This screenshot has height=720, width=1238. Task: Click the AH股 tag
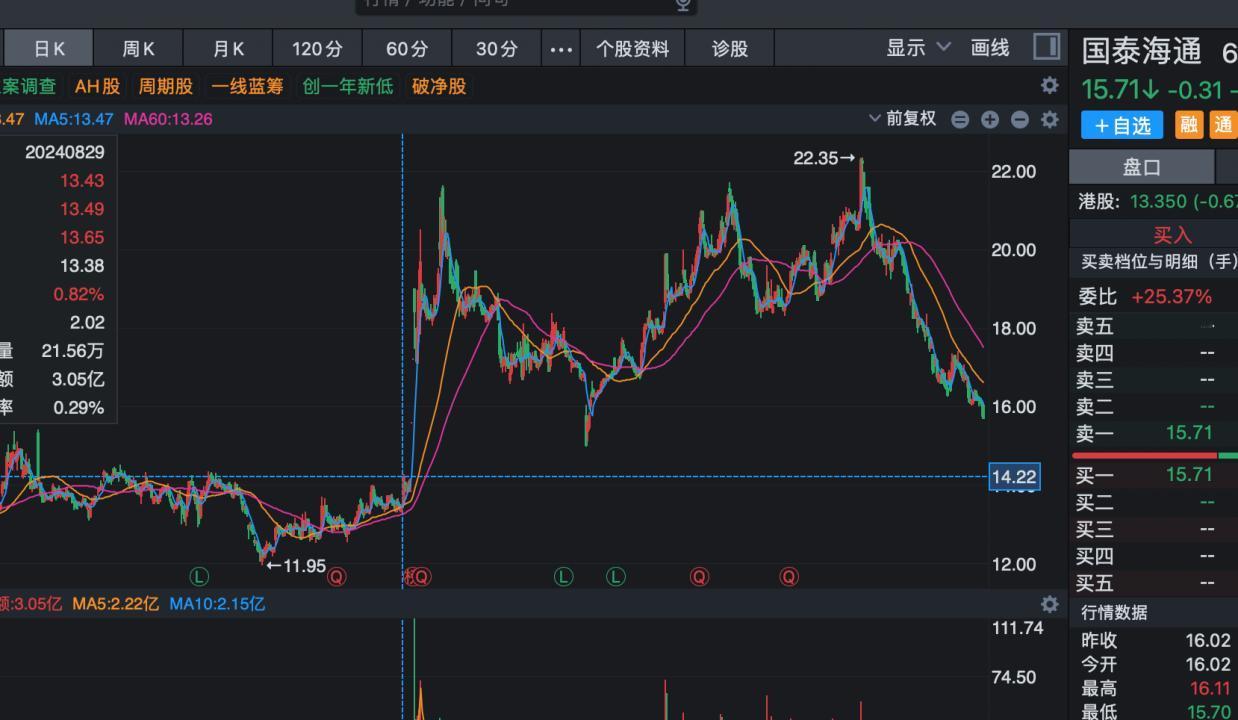pos(97,86)
